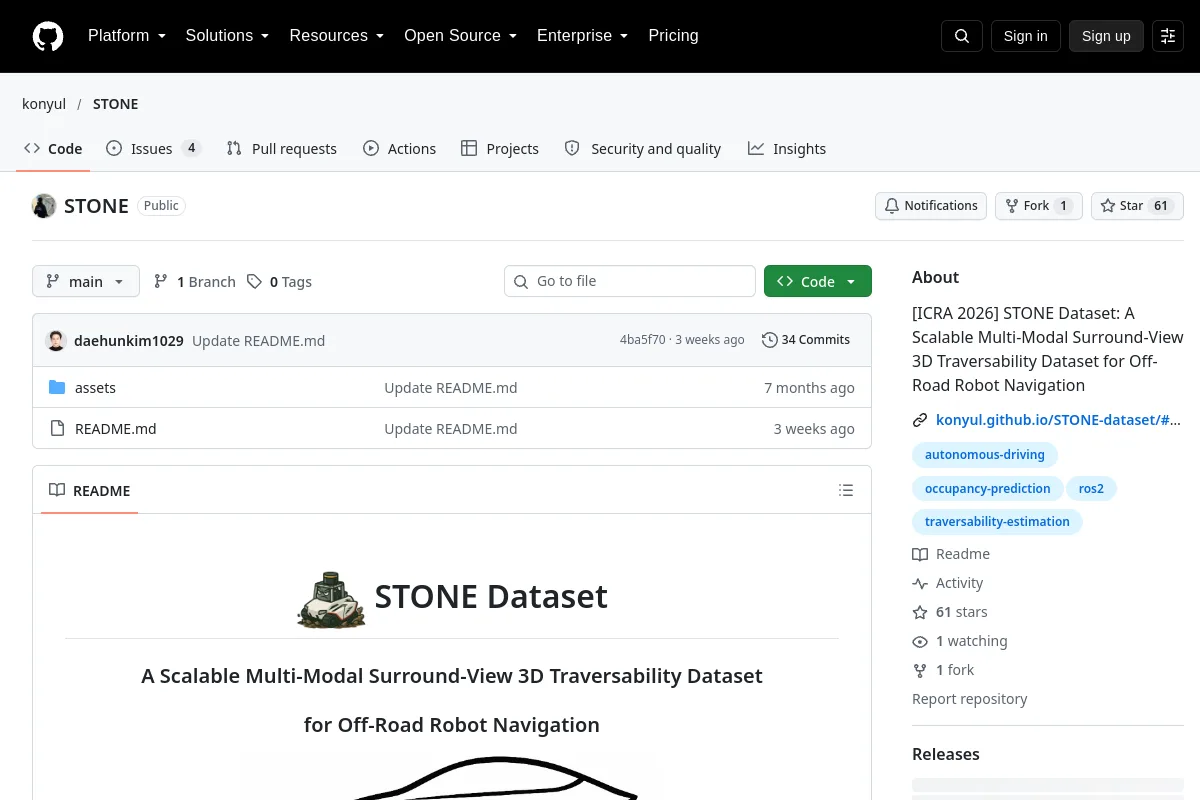The height and width of the screenshot is (800, 1200).
Task: Open the Readme link in About
Action: tap(951, 554)
